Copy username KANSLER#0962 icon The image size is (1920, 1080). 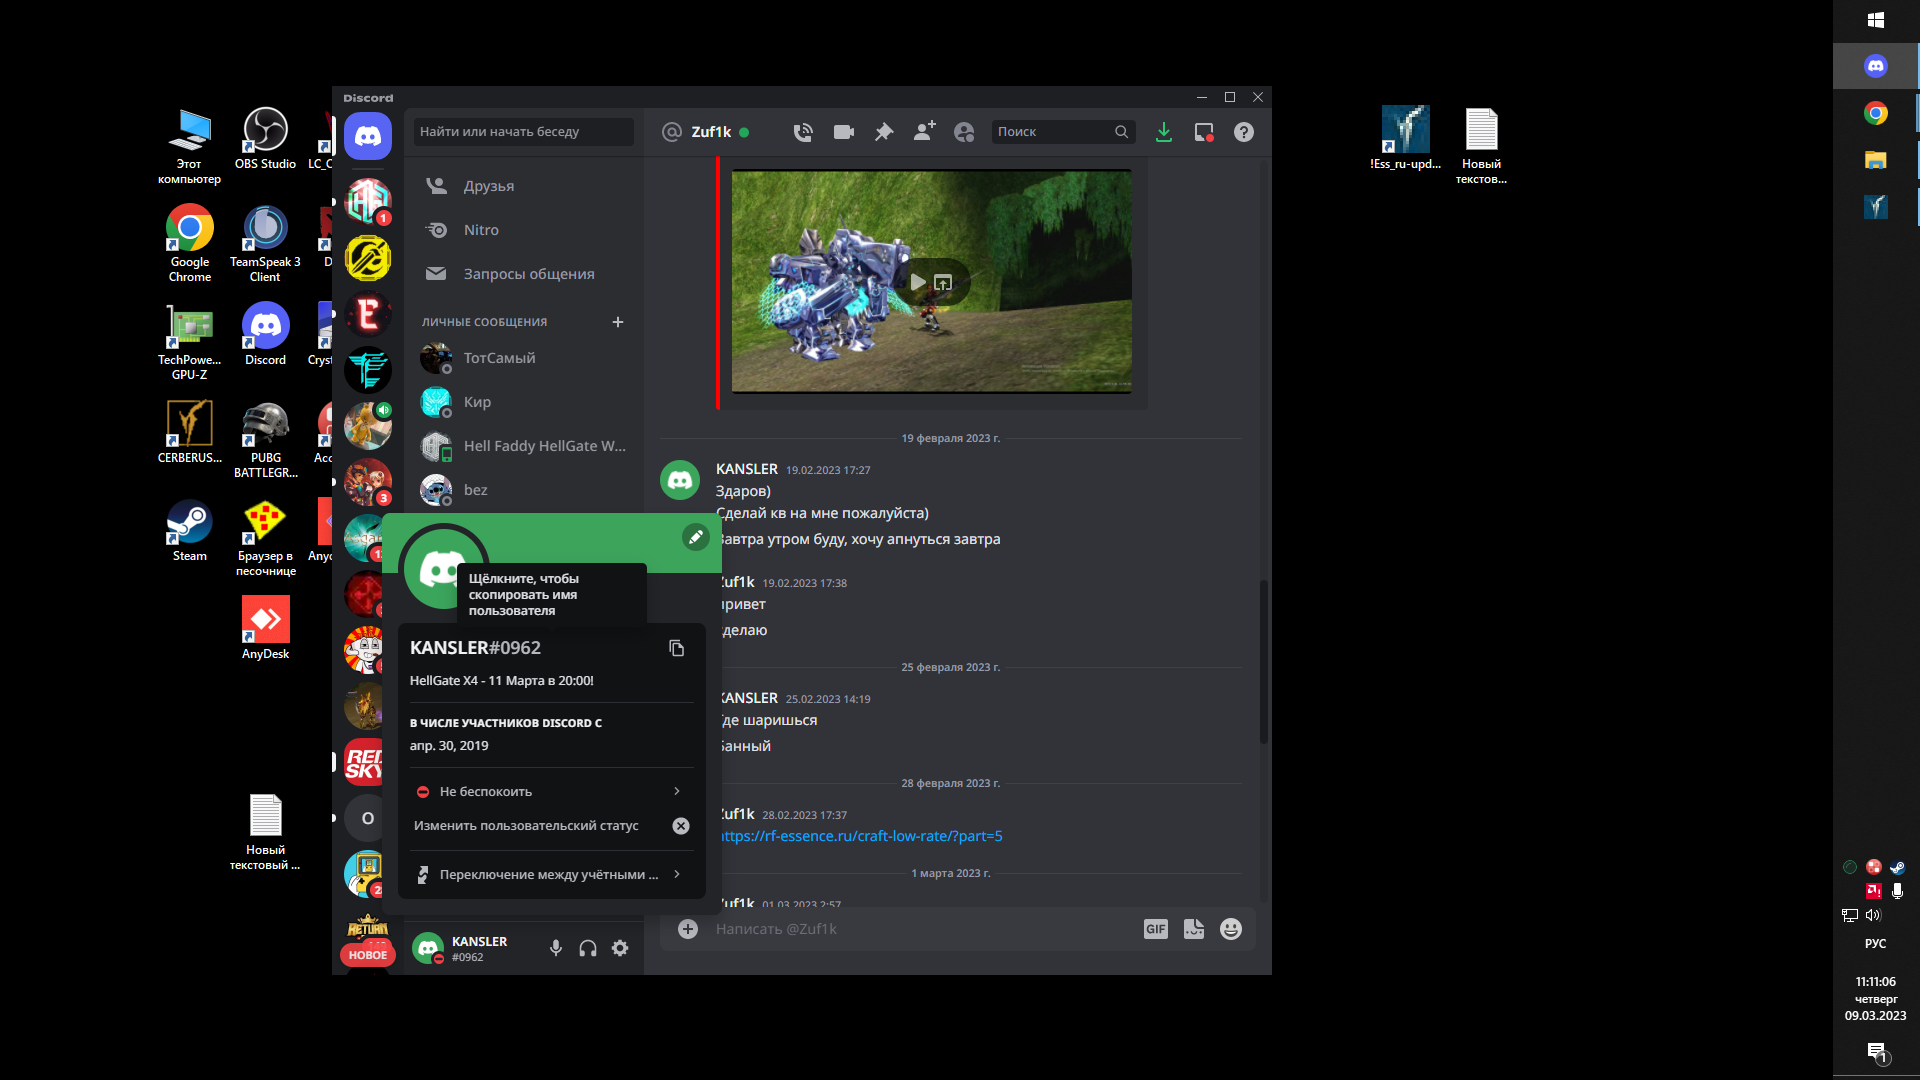[x=677, y=648]
